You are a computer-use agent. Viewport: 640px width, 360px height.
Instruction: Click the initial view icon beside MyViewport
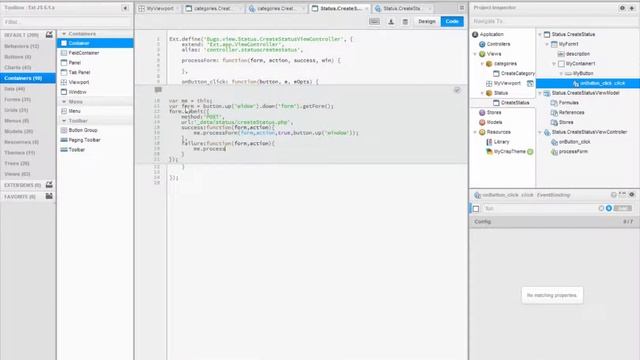pyautogui.click(x=530, y=83)
